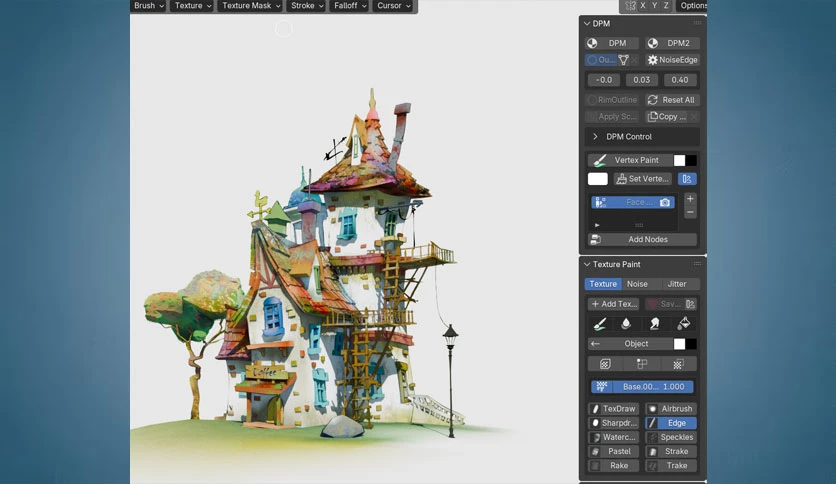Click the camera icon on Face ... entry
Image resolution: width=836 pixels, height=484 pixels.
(x=665, y=202)
